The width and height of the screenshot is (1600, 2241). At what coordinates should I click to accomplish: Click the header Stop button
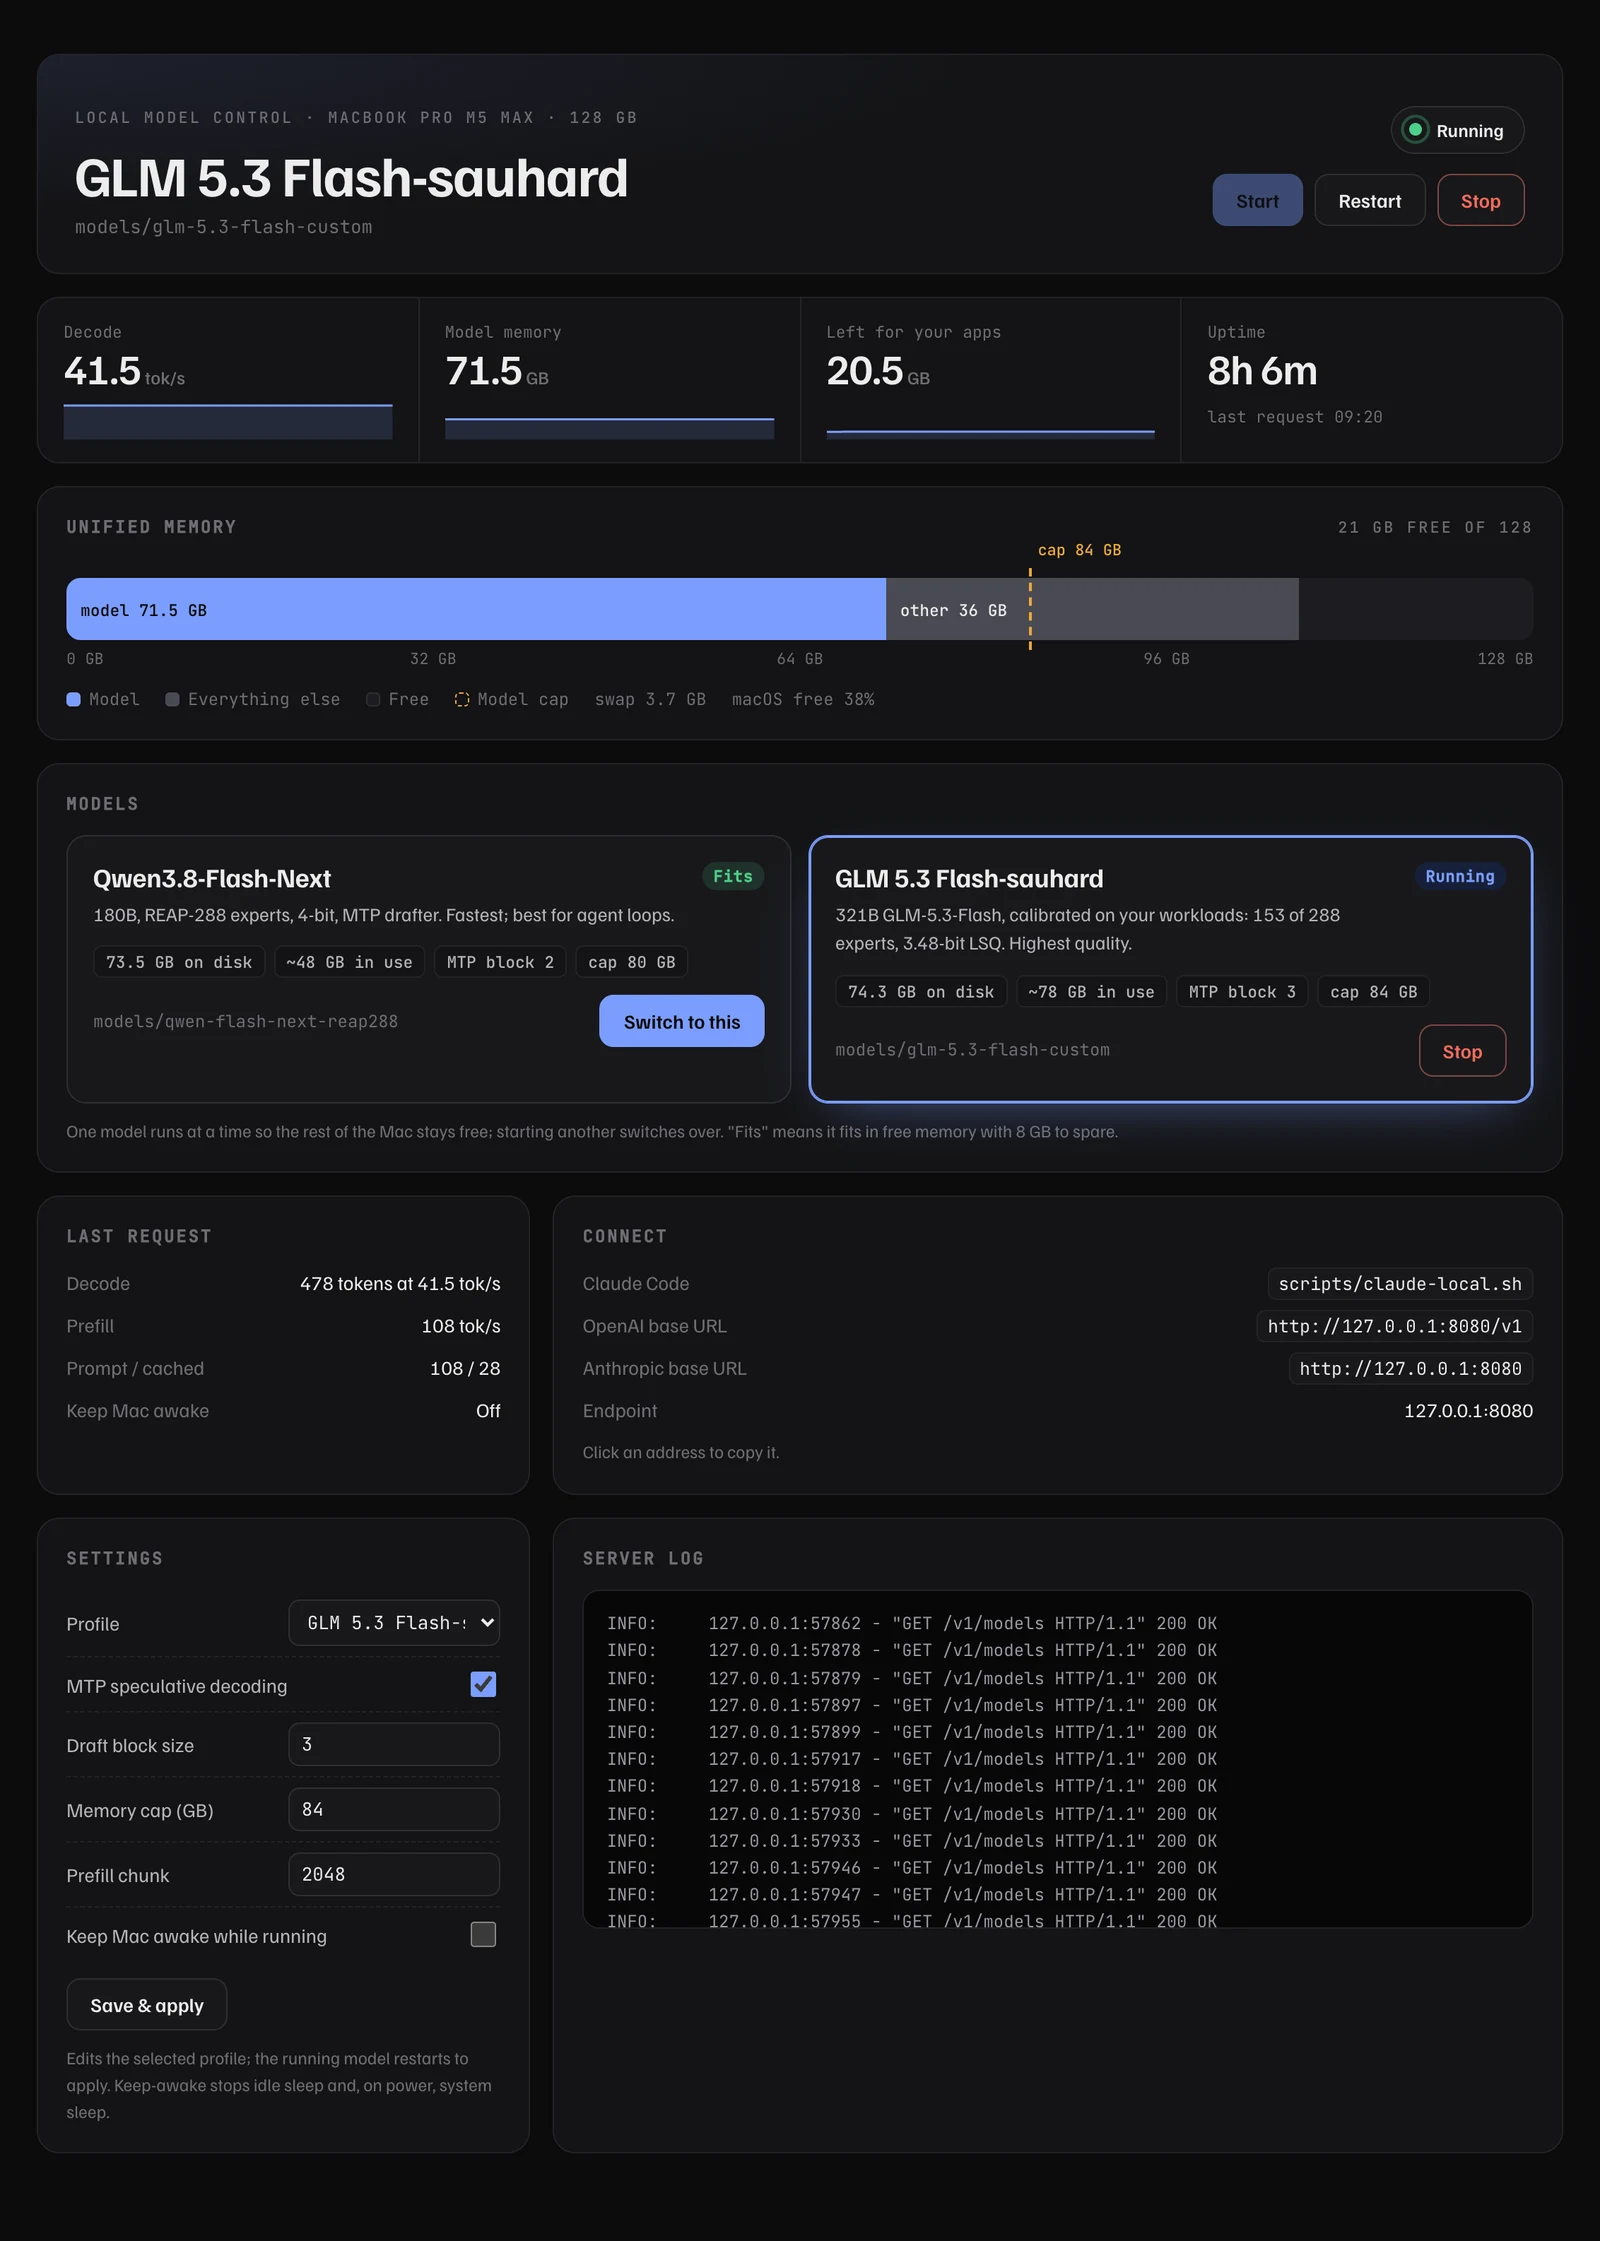[x=1480, y=200]
